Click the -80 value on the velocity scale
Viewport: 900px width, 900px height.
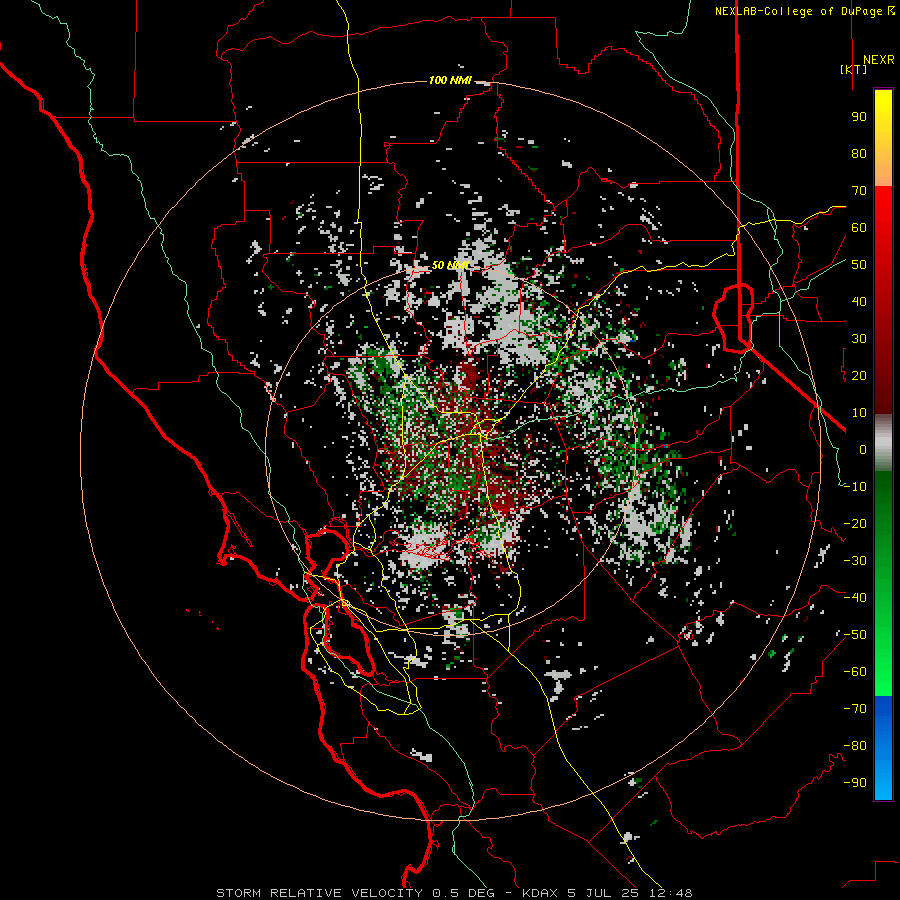(855, 746)
